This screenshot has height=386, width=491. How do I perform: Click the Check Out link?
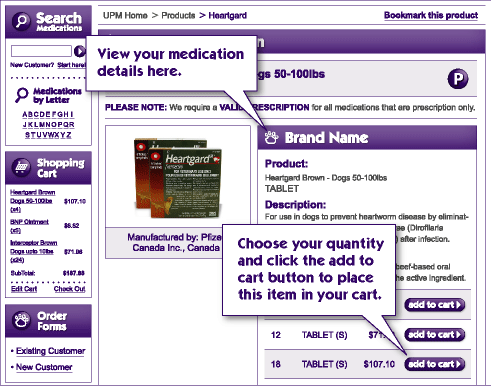[x=70, y=289]
